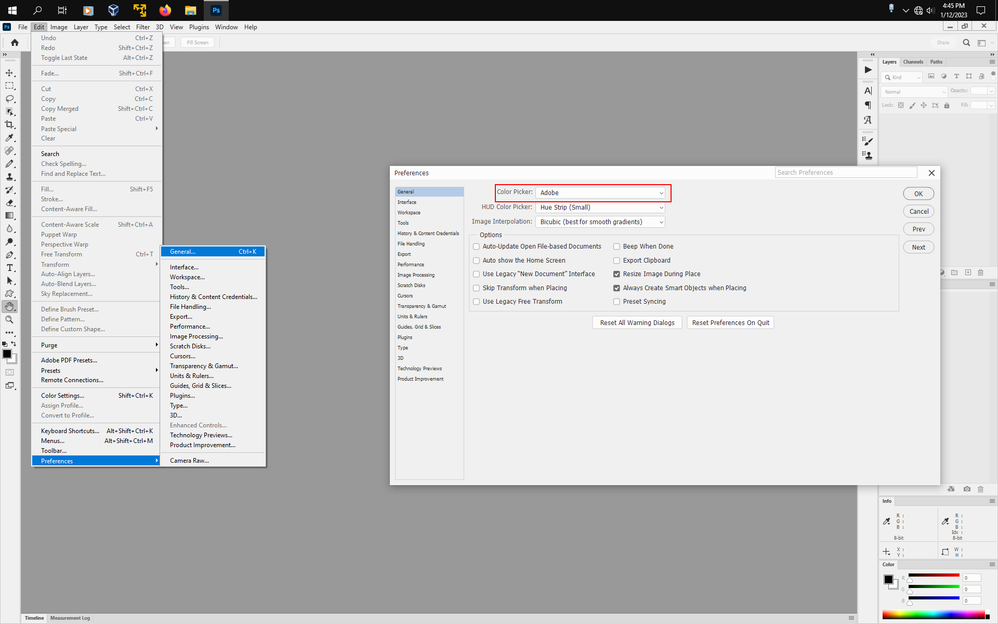The image size is (998, 624).
Task: Check Skip Transform when Placing
Action: [476, 288]
